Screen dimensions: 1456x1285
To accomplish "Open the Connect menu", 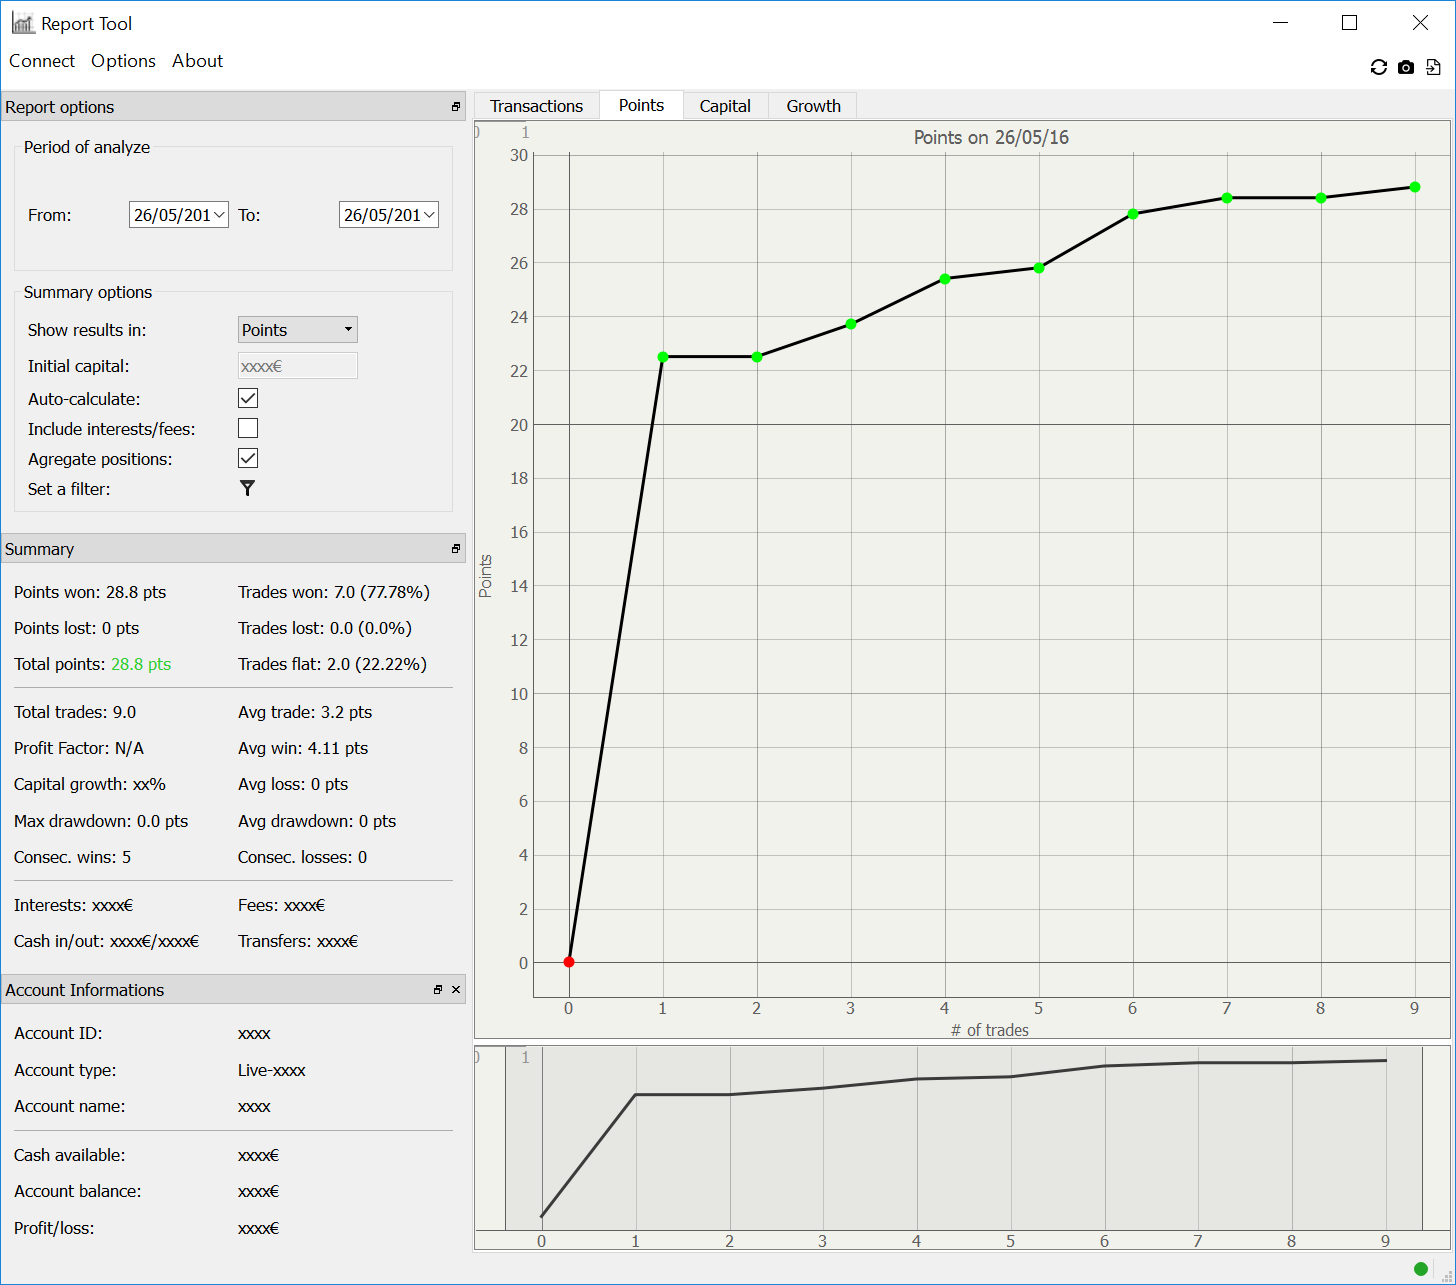I will click(42, 61).
